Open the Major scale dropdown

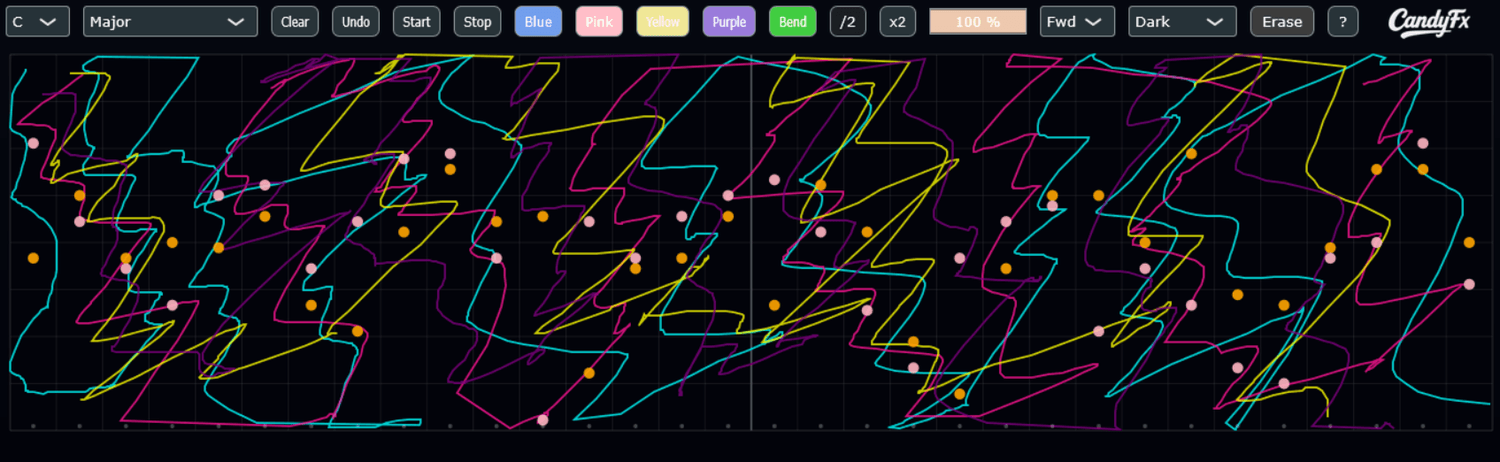[x=170, y=21]
